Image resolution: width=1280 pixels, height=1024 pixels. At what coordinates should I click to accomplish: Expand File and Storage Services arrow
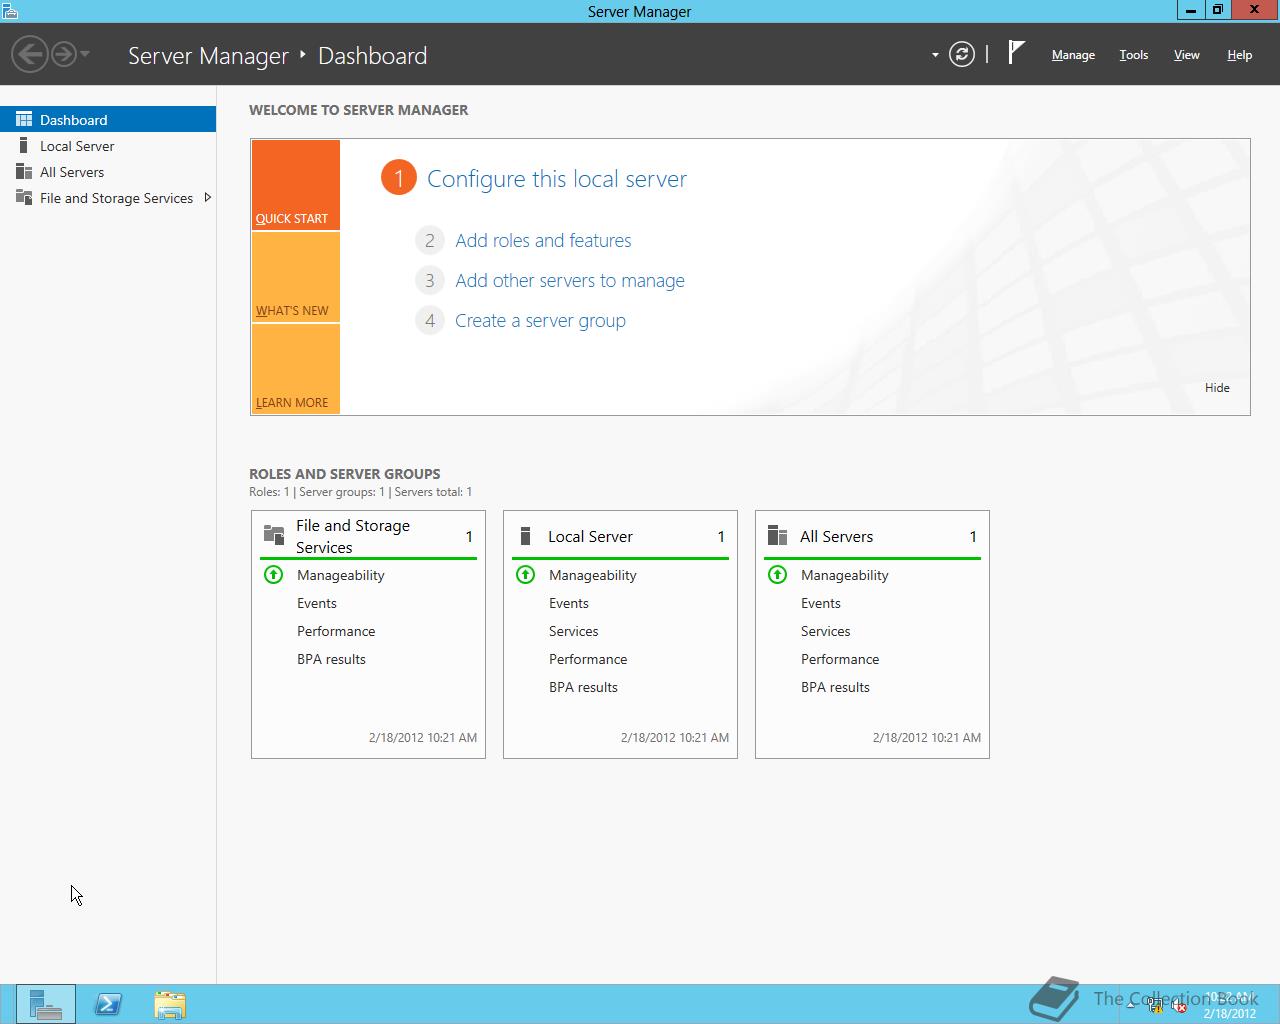click(x=207, y=197)
